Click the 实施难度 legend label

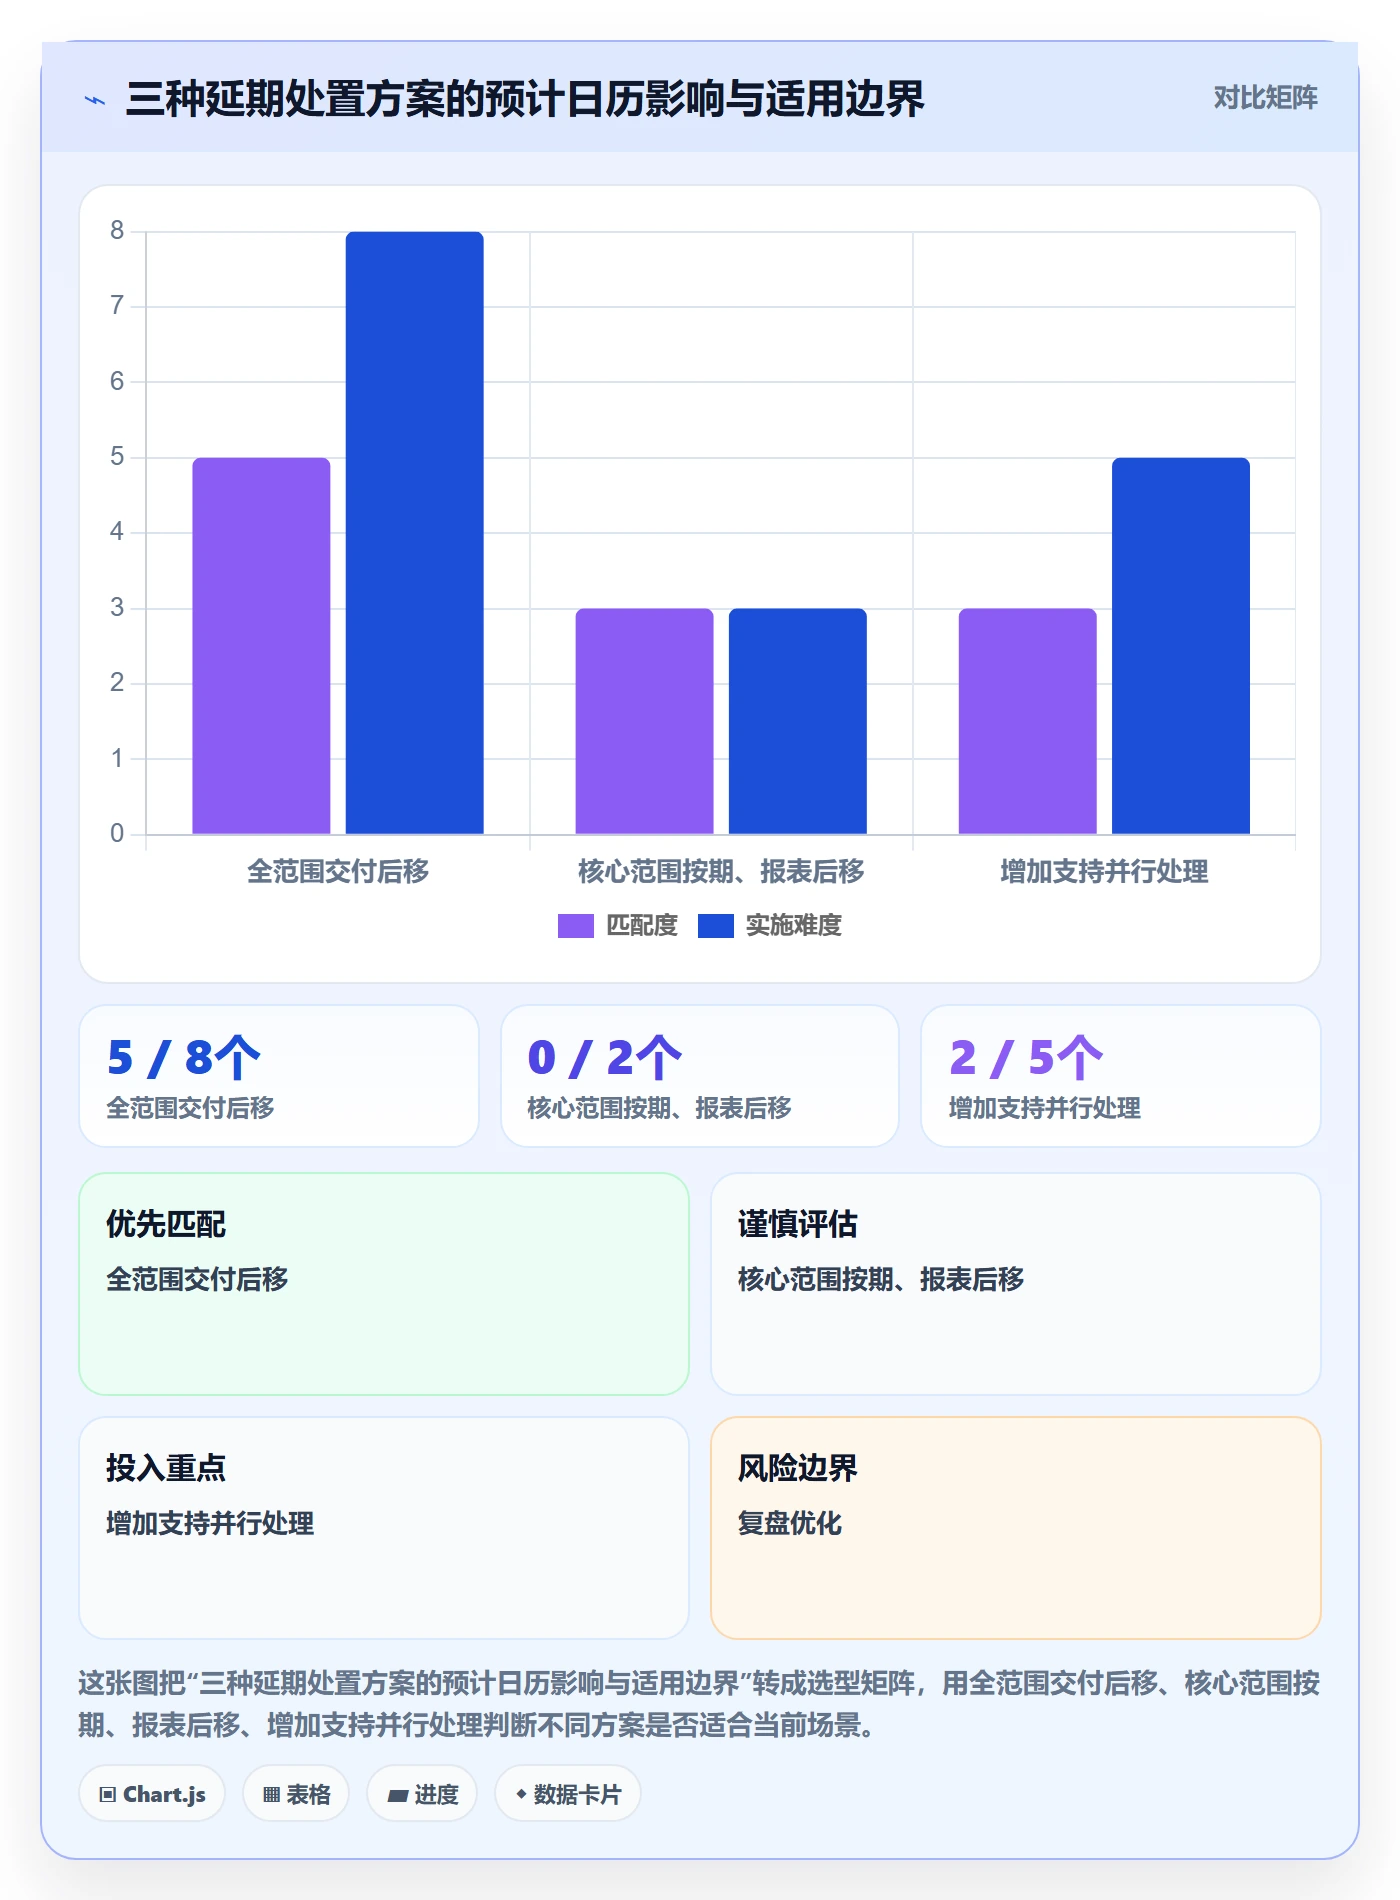click(x=794, y=926)
